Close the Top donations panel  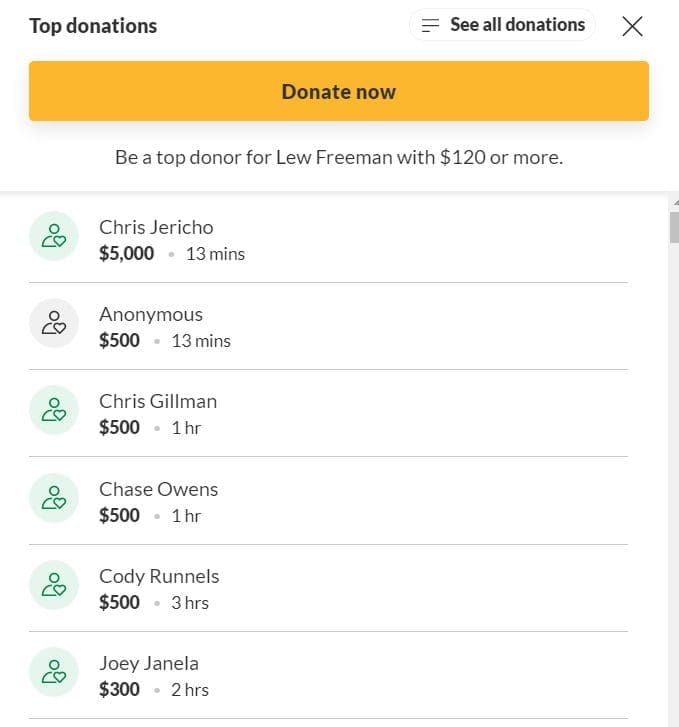[x=632, y=26]
